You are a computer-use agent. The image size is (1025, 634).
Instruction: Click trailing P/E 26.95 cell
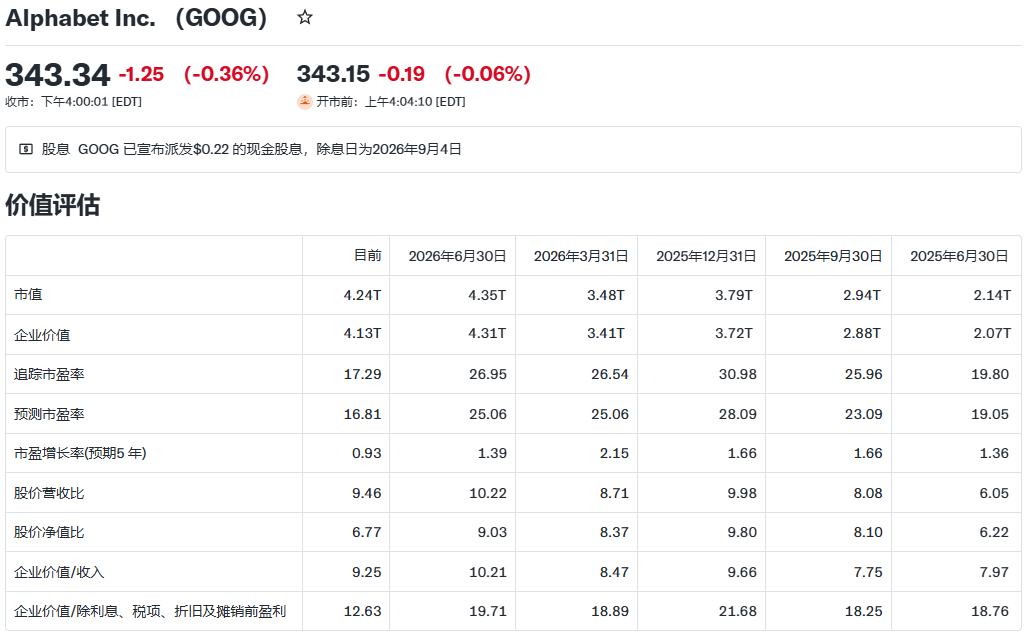[x=488, y=375]
